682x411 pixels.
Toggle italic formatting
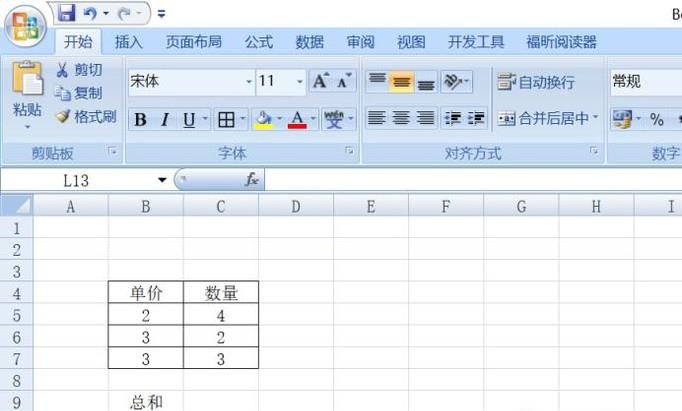[164, 120]
